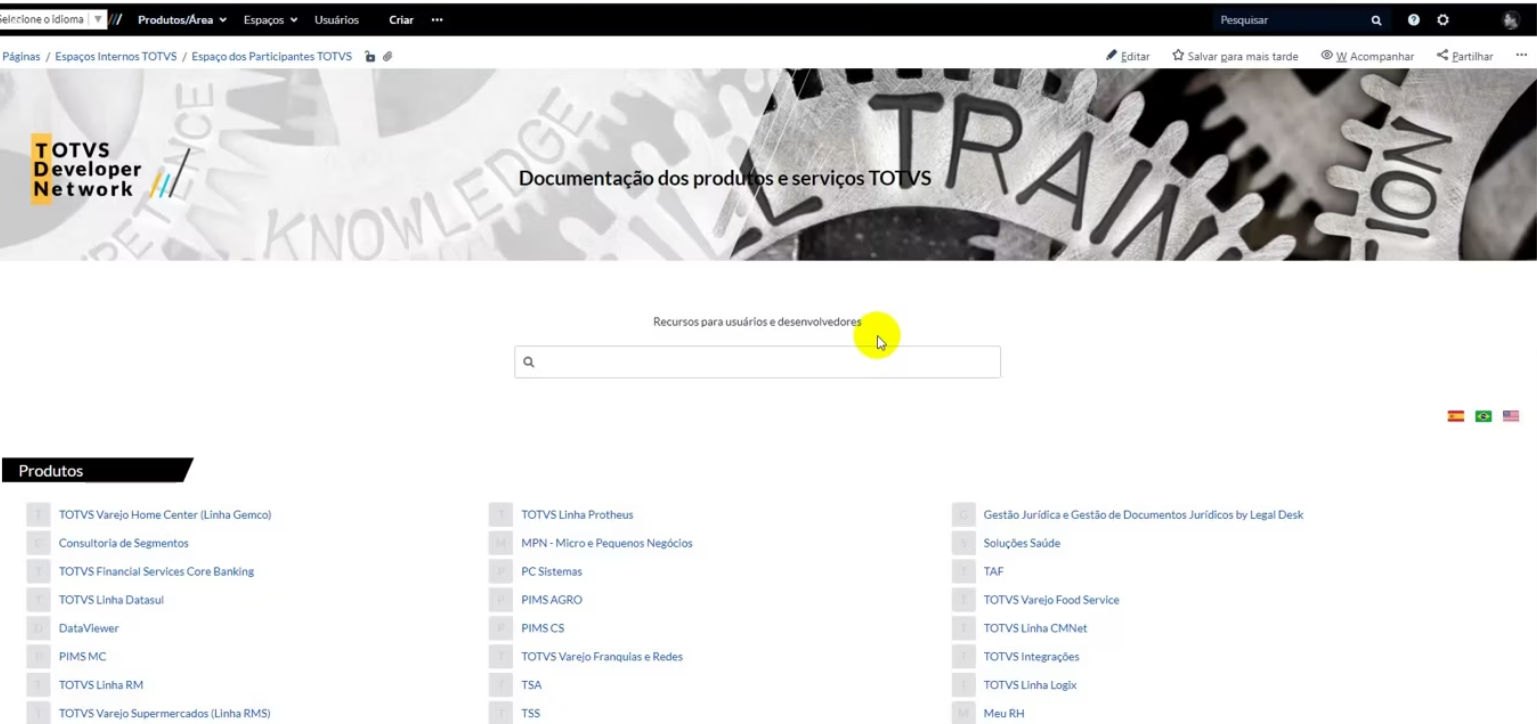Open Consultoria de Segmentos
The image size is (1537, 724).
pos(124,543)
